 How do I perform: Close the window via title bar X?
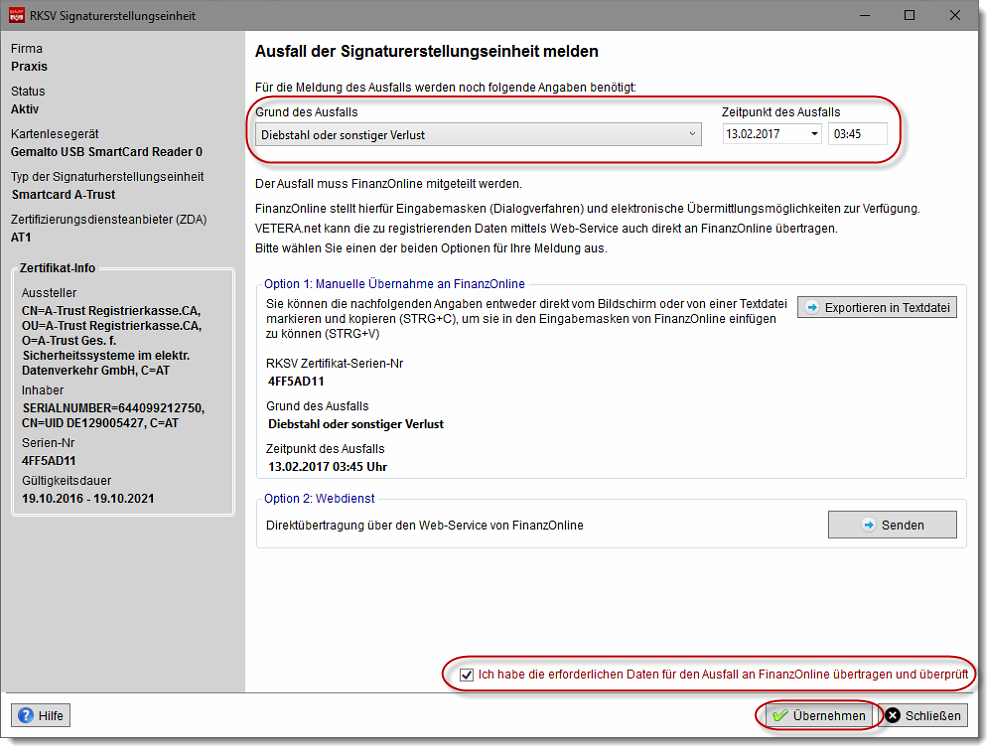coord(956,16)
